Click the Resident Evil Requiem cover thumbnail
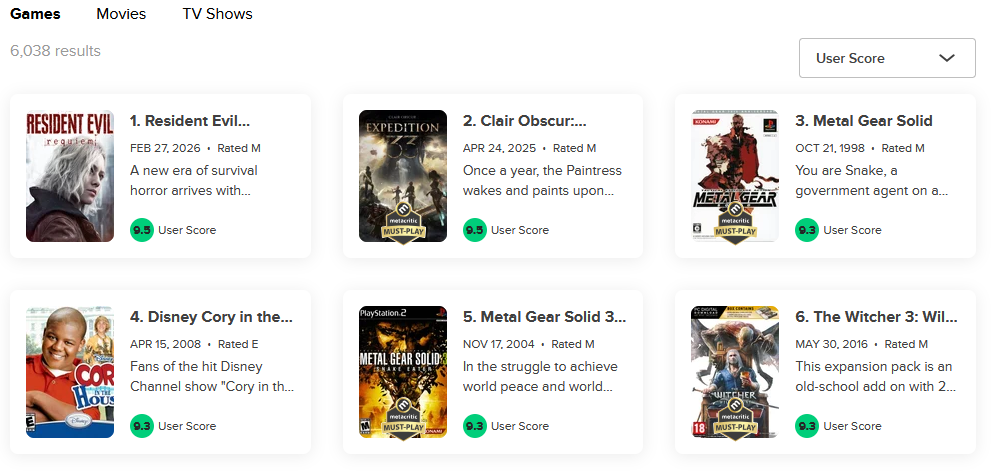This screenshot has height=473, width=995. tap(70, 176)
